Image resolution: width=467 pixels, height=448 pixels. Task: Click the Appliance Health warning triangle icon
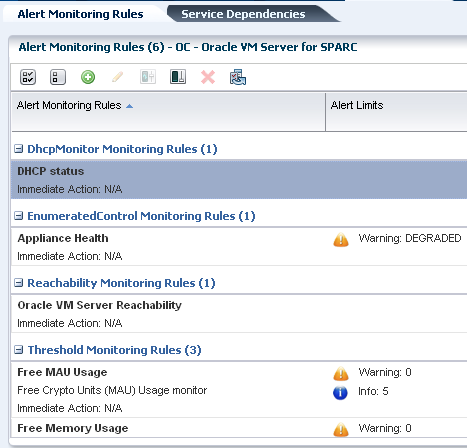tap(341, 239)
